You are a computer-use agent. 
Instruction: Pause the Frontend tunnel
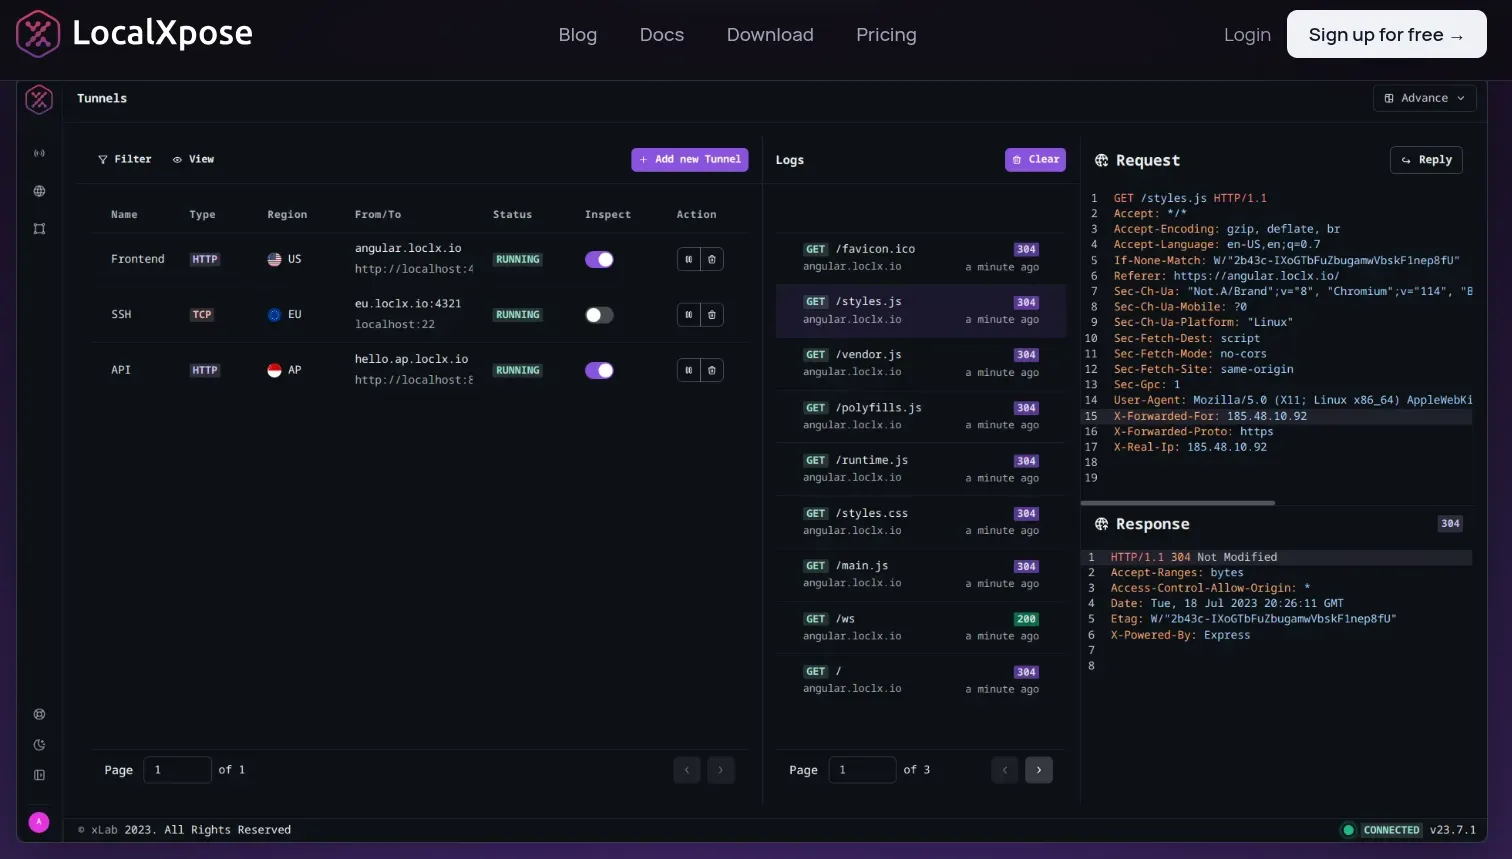coord(688,259)
